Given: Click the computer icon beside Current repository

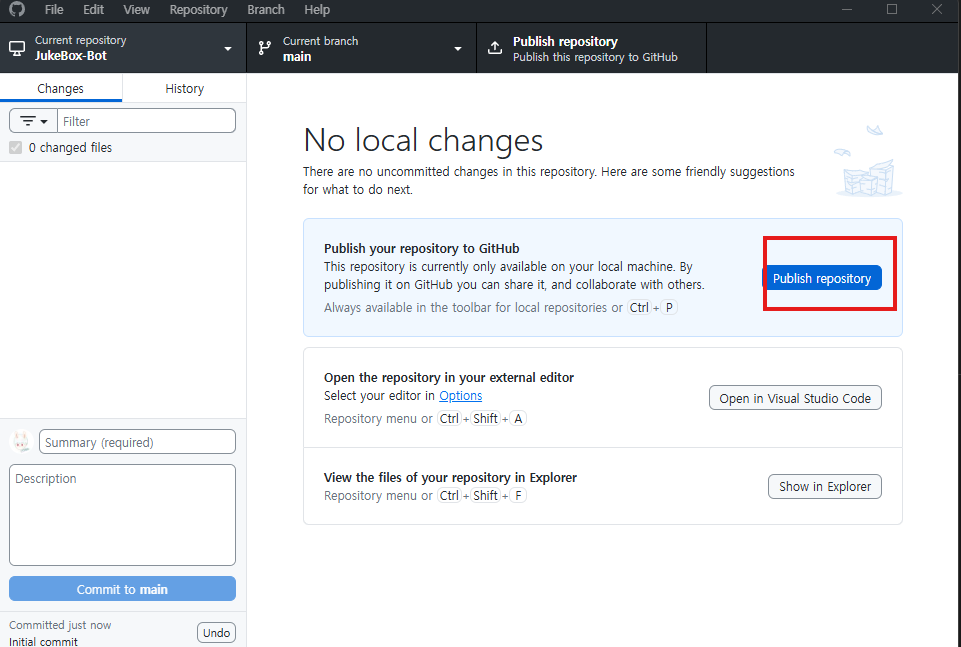Looking at the screenshot, I should tap(17, 48).
